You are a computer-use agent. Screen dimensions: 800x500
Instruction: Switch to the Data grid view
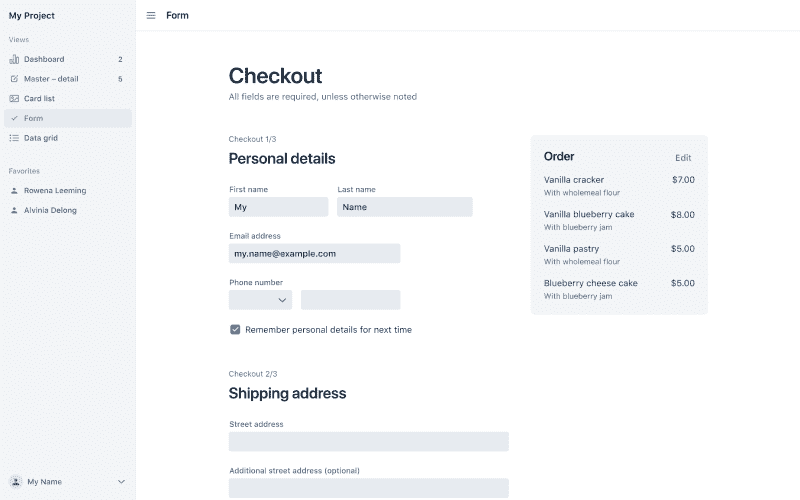click(x=41, y=138)
